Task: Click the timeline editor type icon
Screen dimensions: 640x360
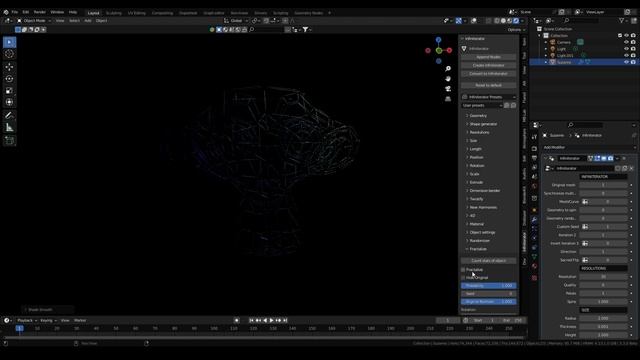Action: (7, 320)
